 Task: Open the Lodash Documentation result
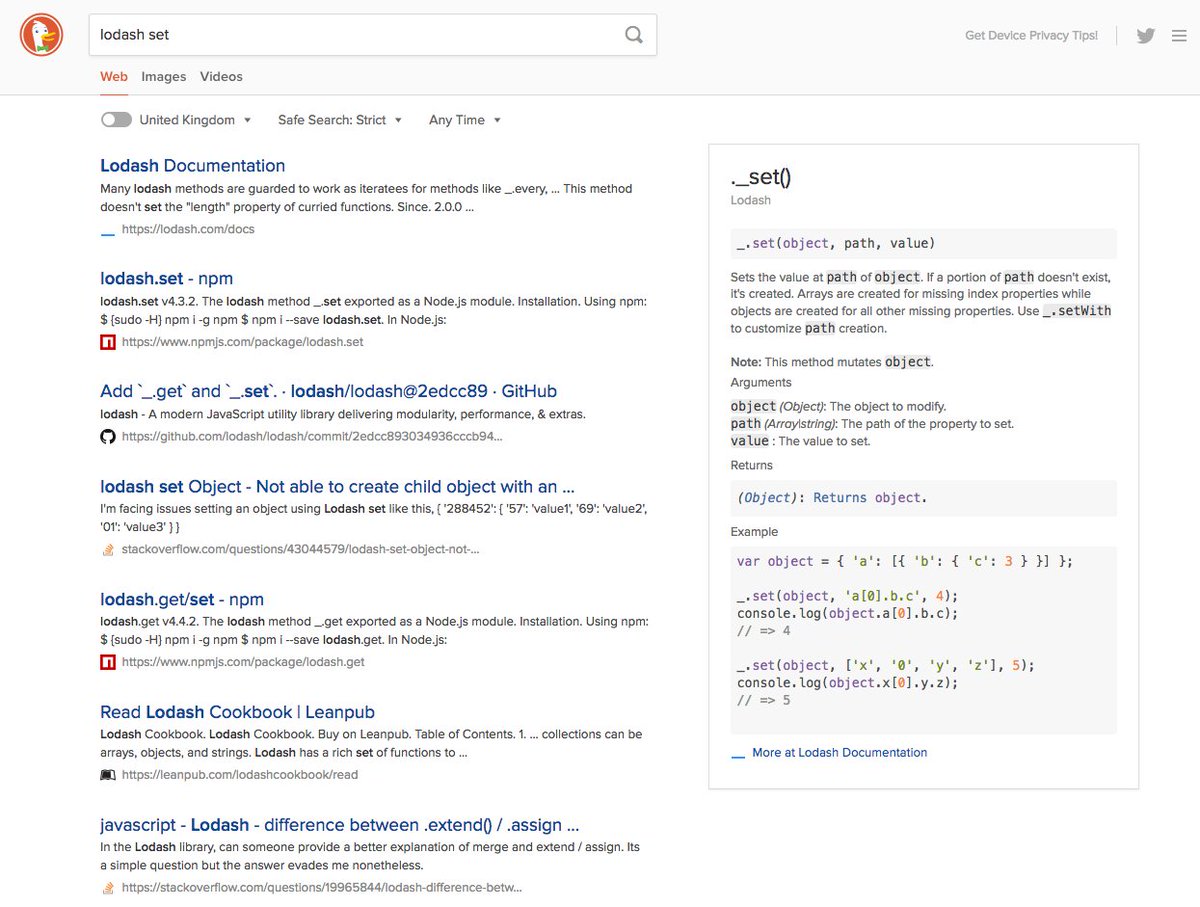coord(193,166)
